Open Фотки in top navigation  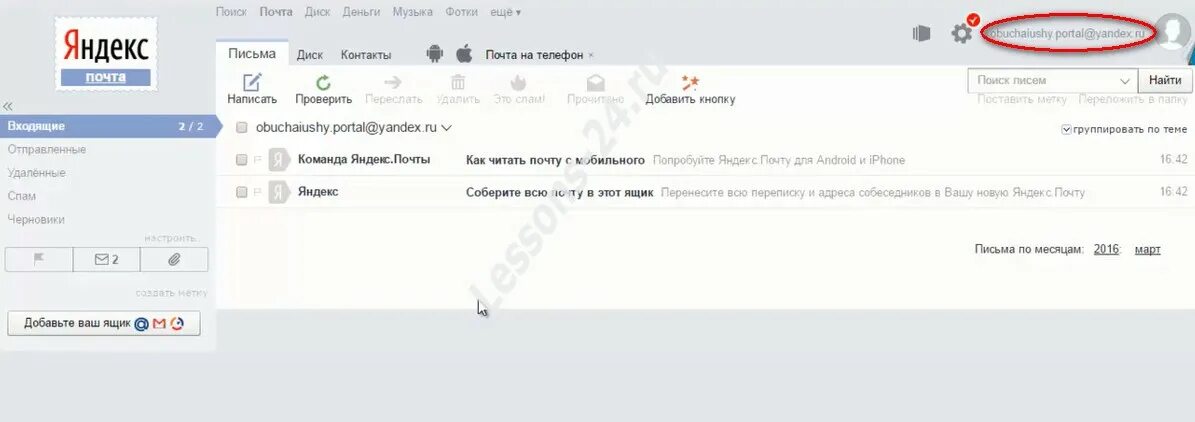point(462,12)
